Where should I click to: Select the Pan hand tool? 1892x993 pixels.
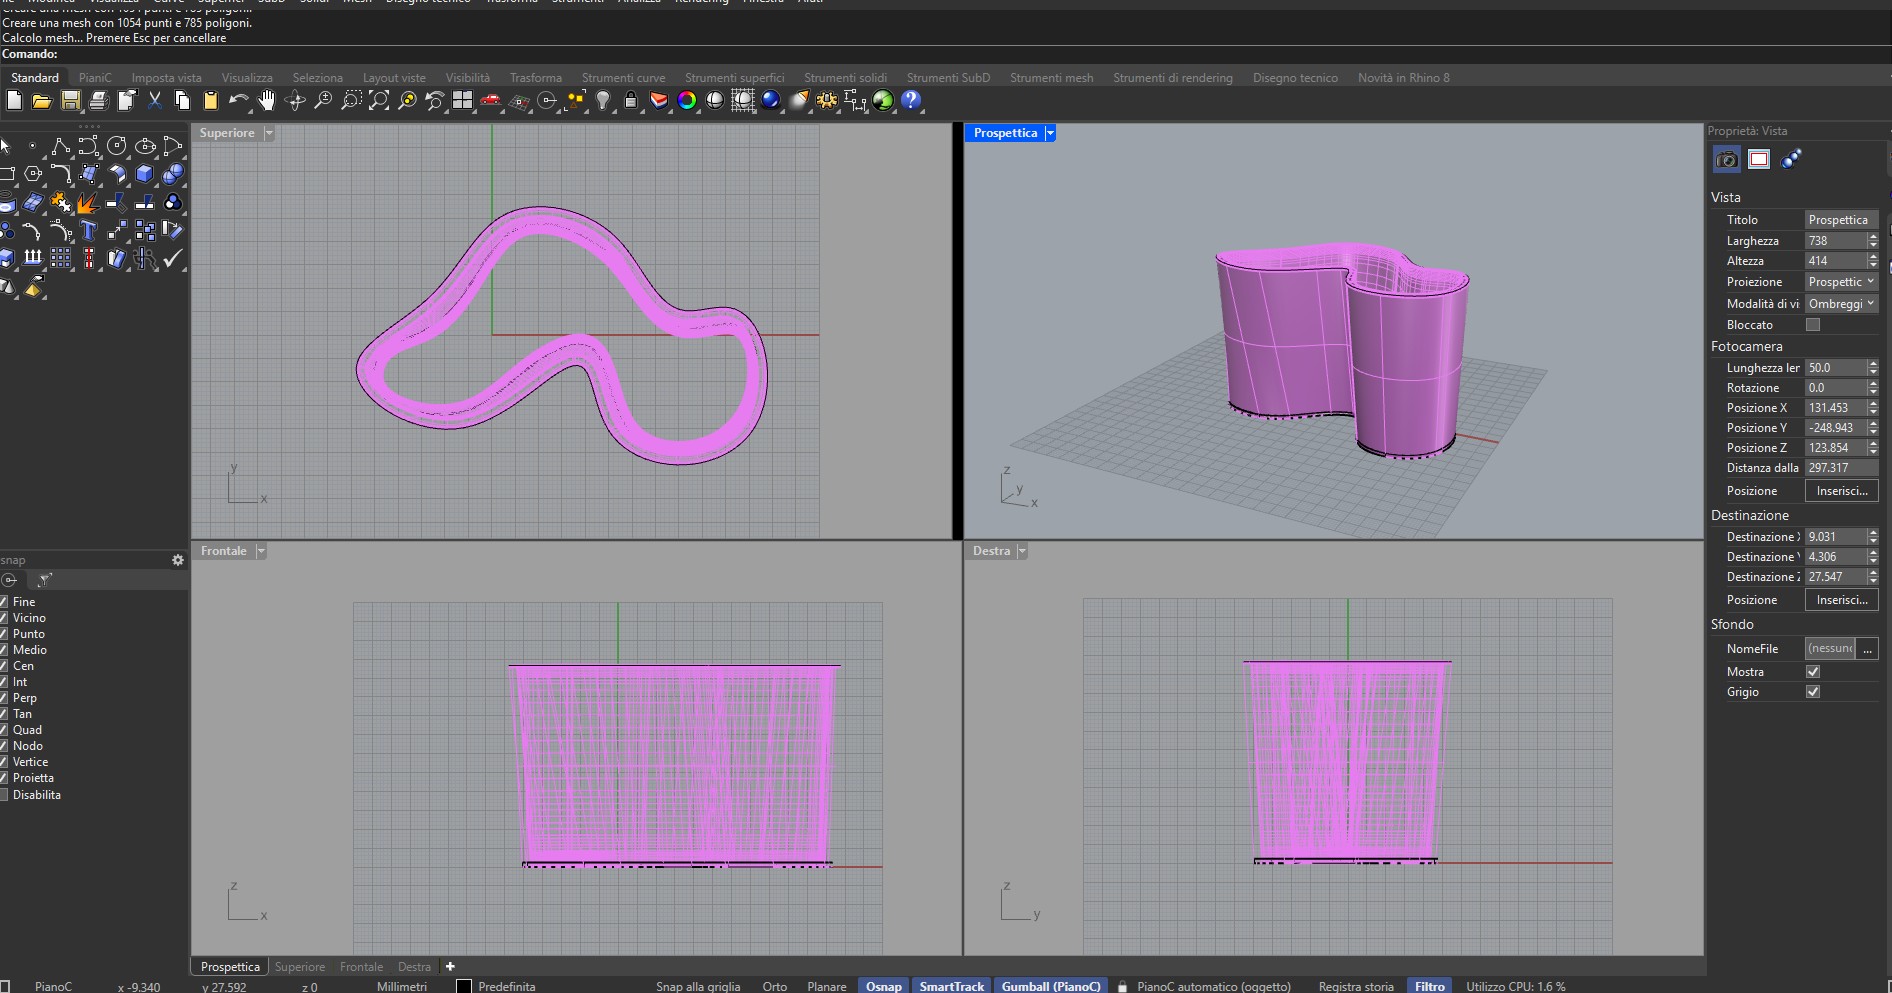point(266,100)
